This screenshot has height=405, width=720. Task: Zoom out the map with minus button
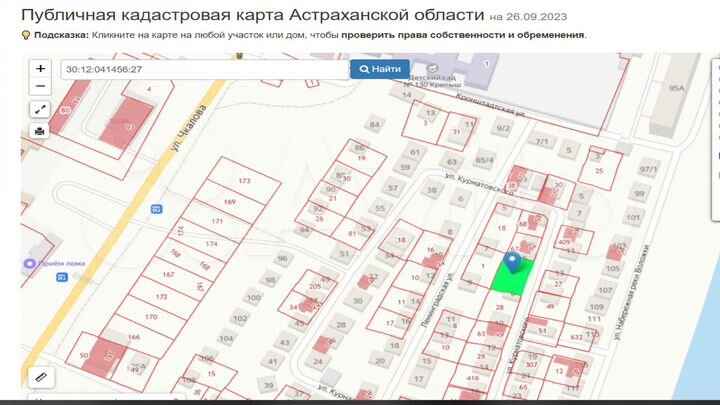(40, 86)
